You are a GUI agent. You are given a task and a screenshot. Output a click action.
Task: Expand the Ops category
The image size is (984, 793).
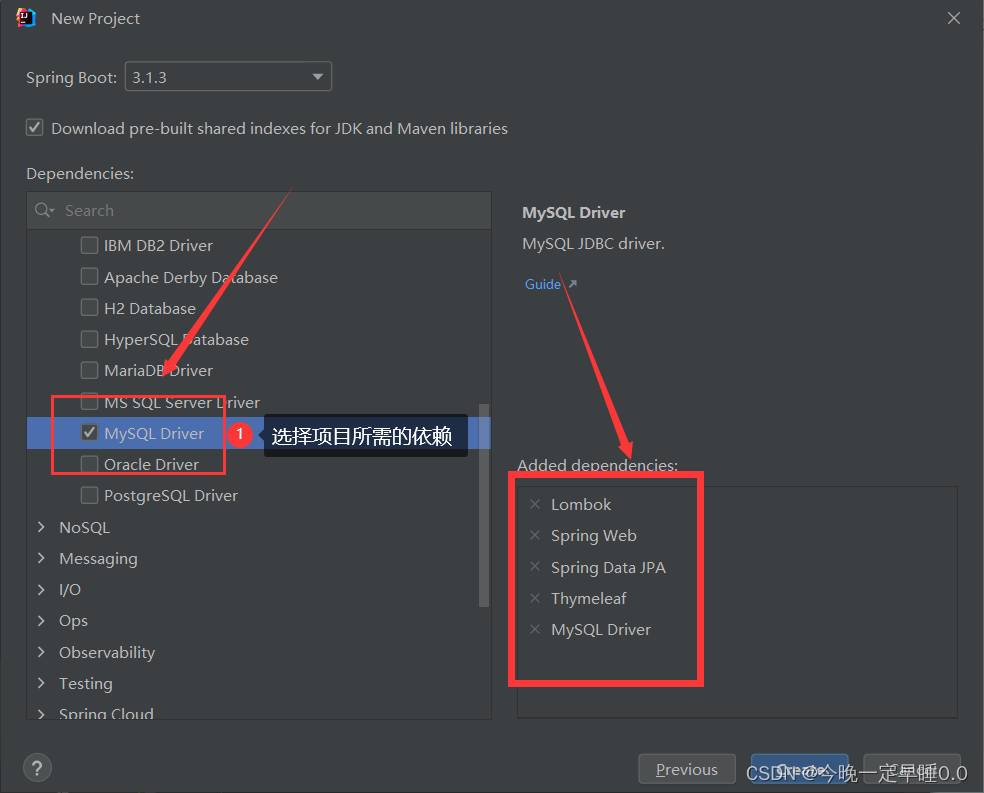point(41,620)
